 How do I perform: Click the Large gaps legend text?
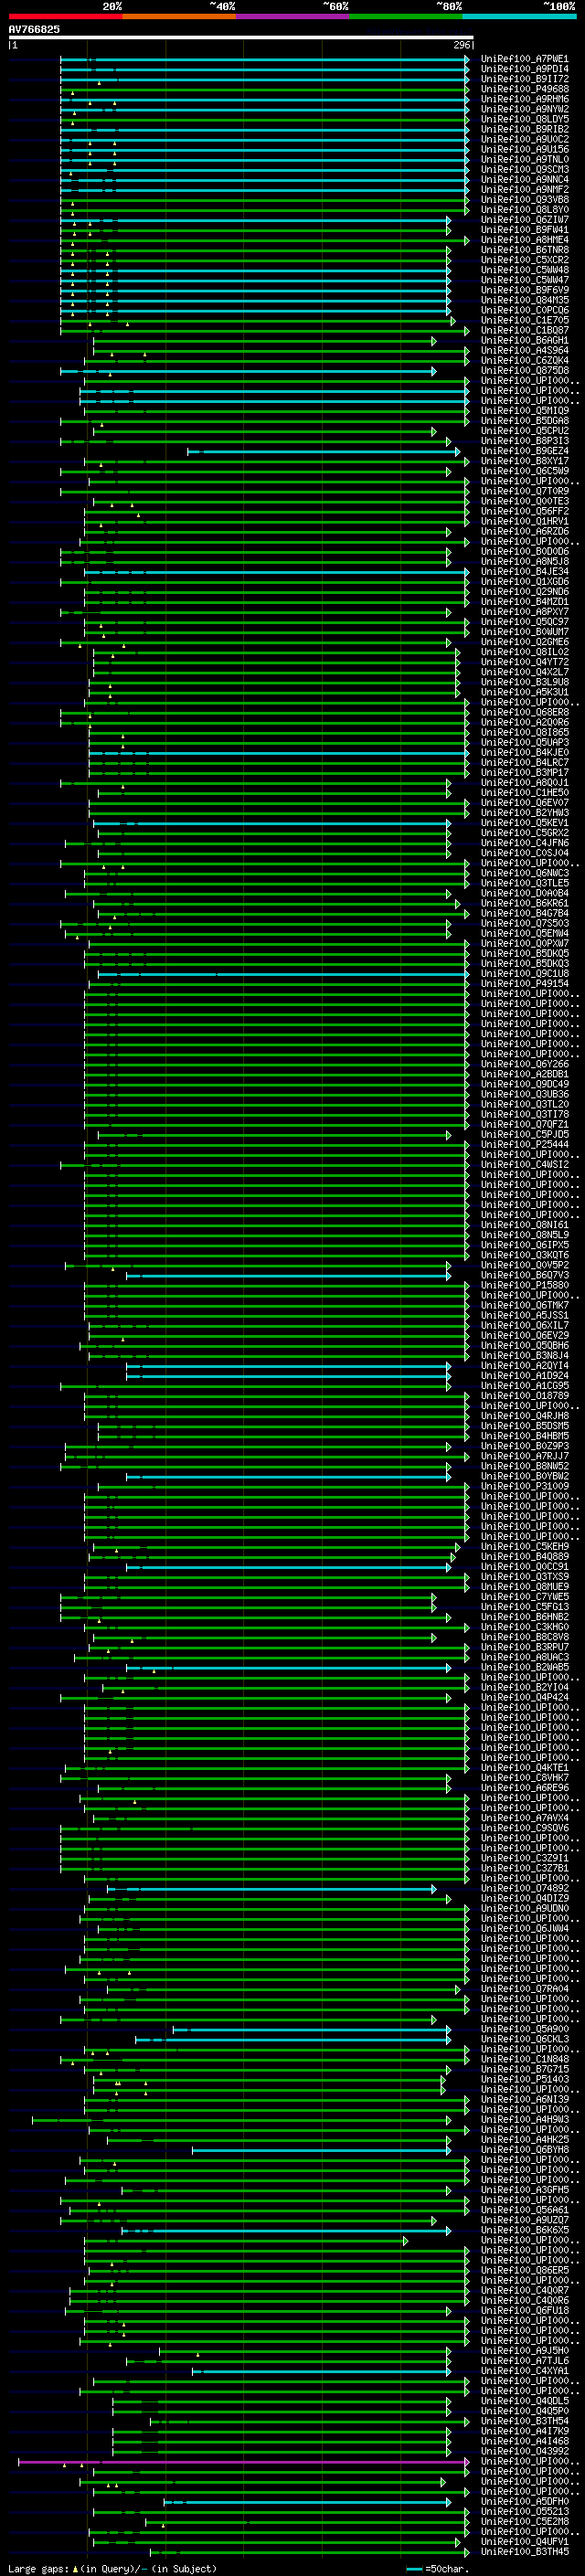112,2568
